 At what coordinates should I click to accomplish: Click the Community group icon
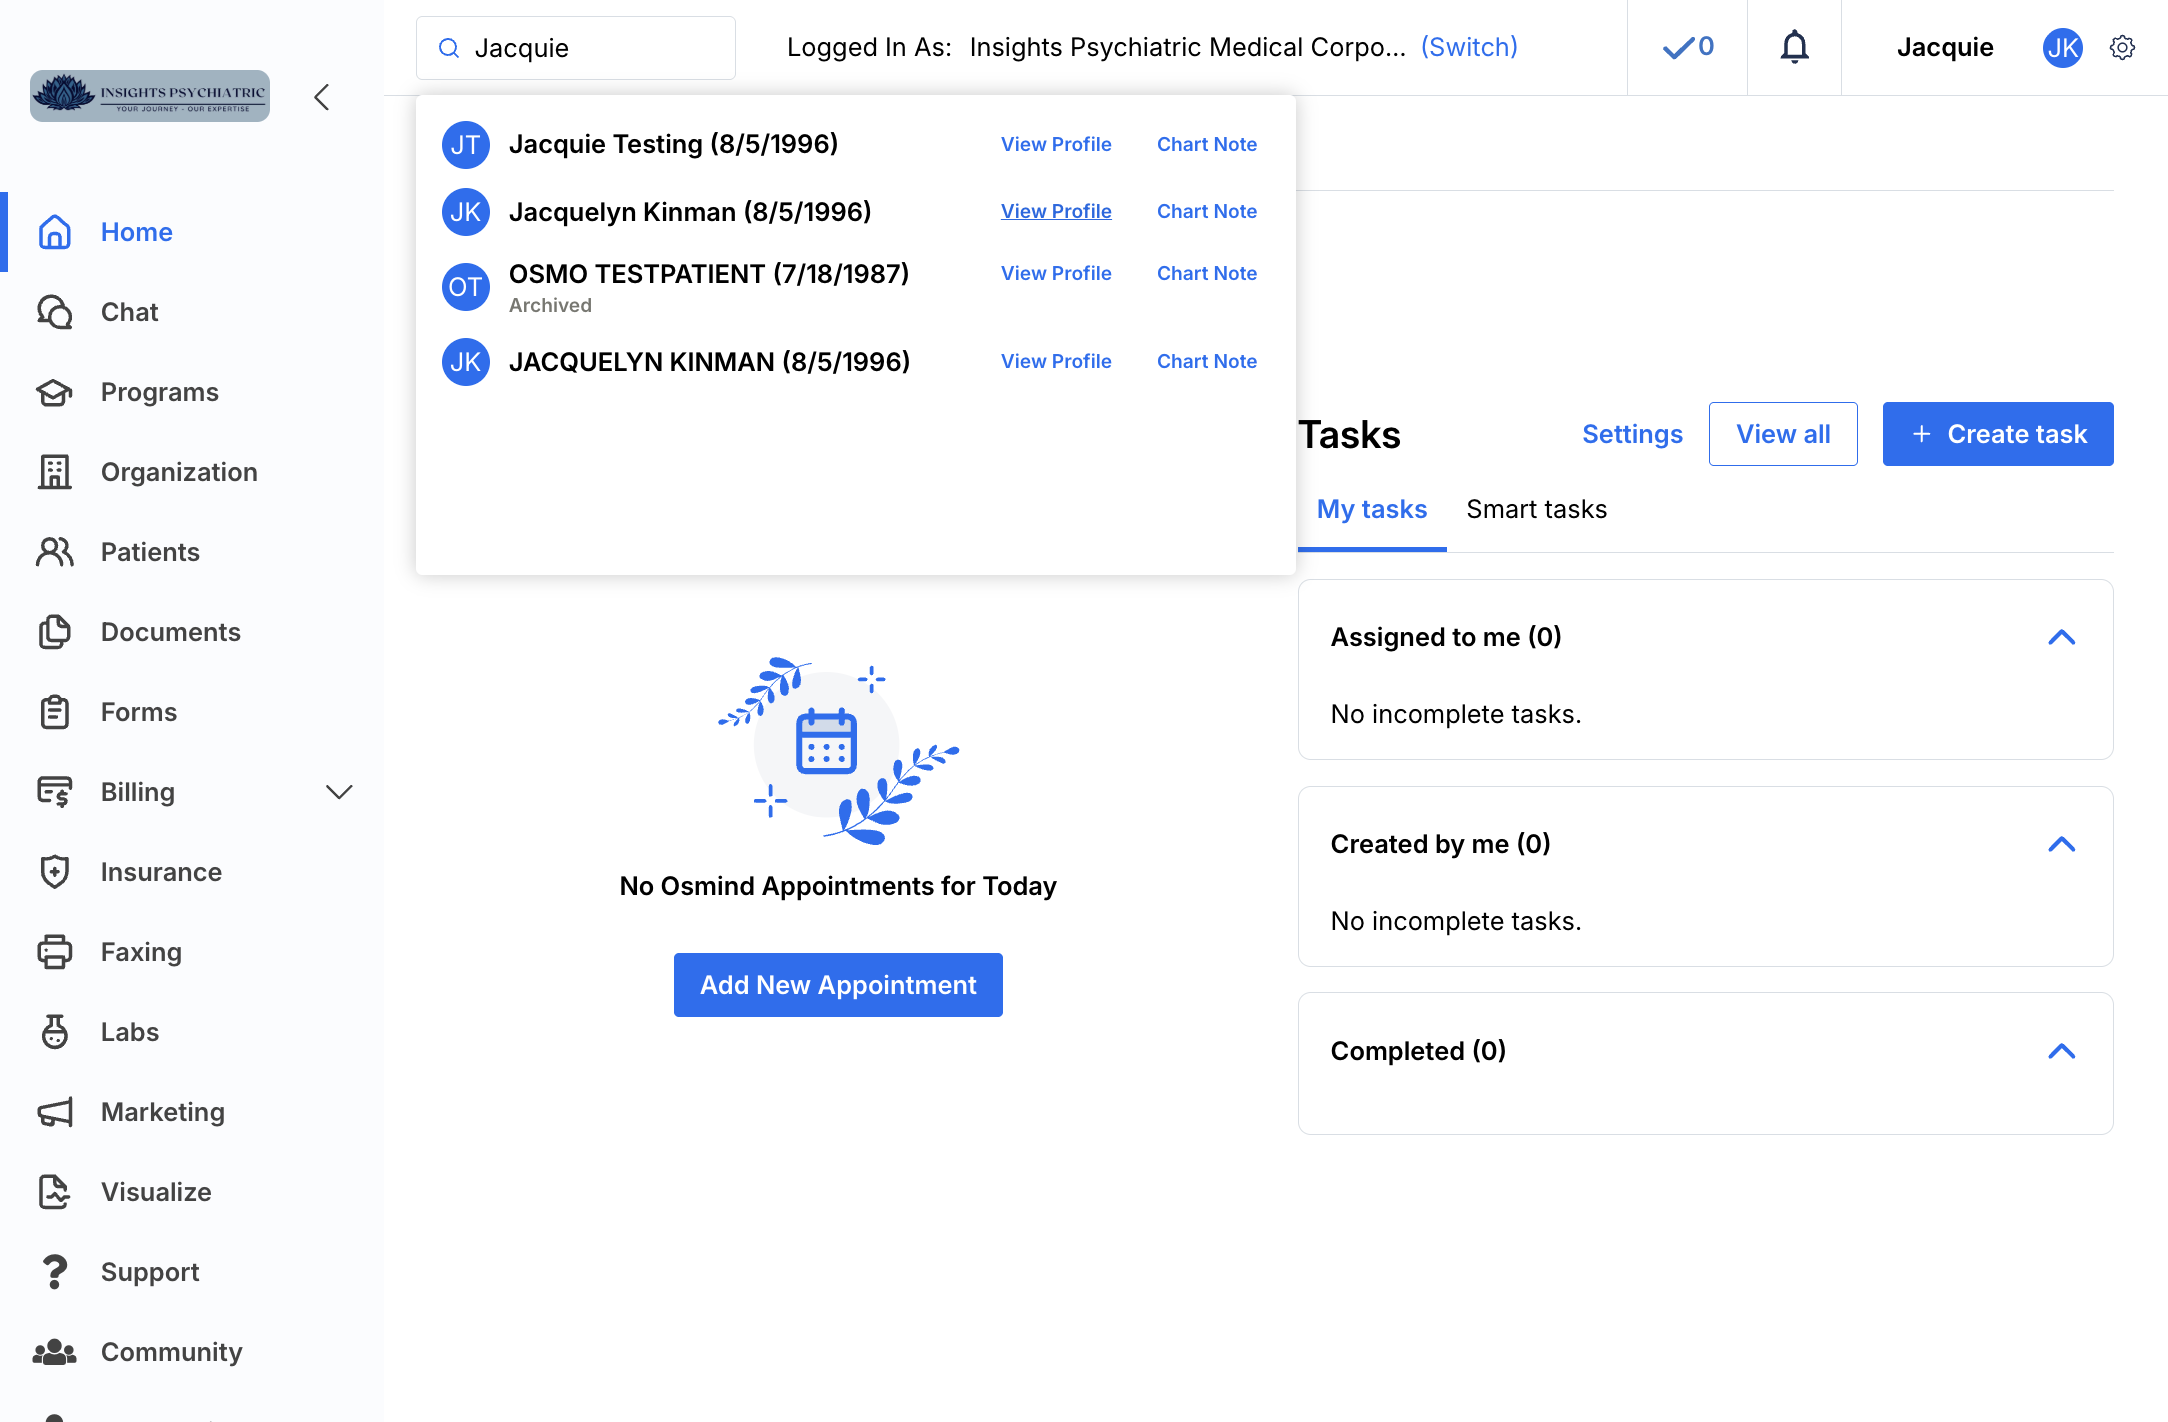coord(54,1352)
